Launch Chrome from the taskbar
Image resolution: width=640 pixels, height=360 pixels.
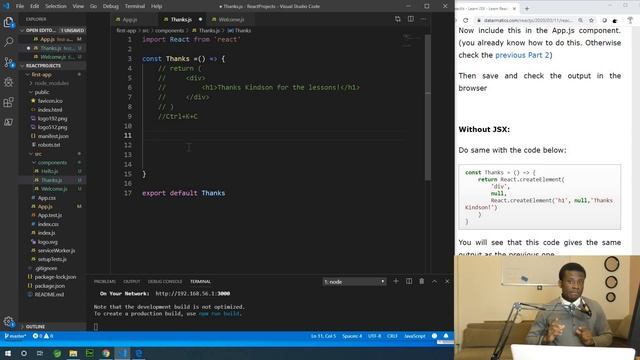106,353
